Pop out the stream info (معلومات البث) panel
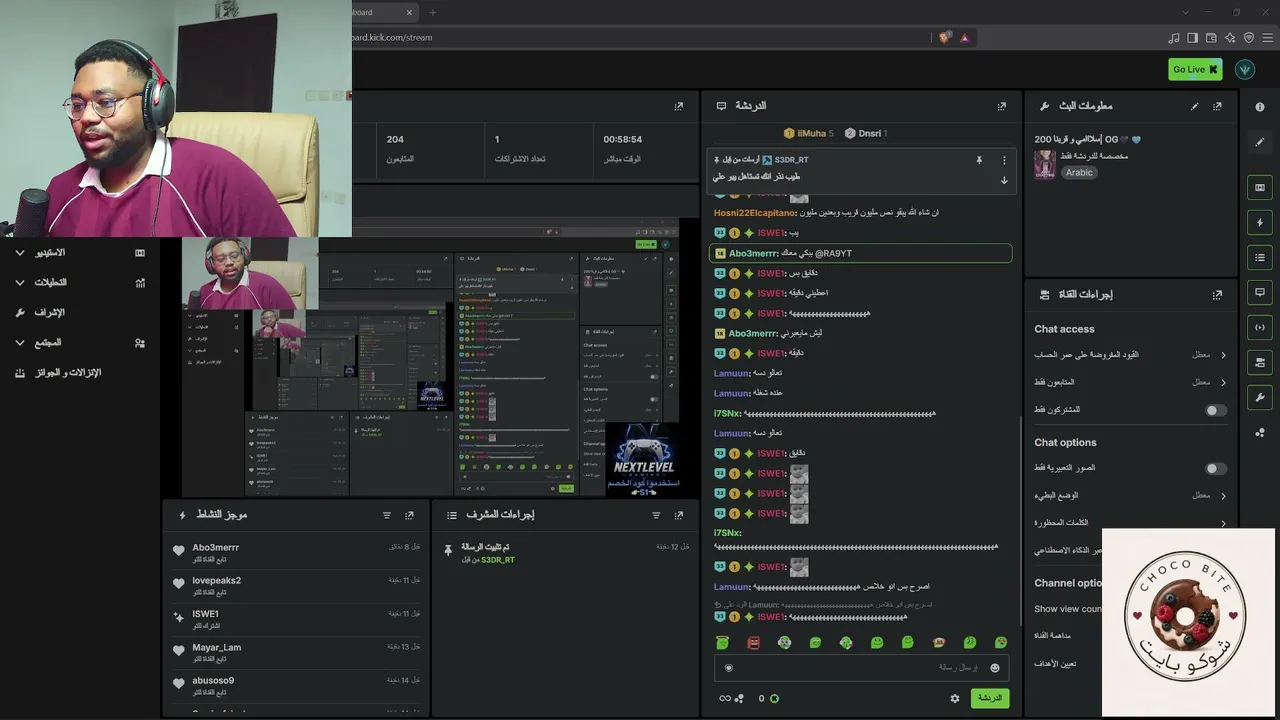Image resolution: width=1280 pixels, height=720 pixels. [1217, 106]
